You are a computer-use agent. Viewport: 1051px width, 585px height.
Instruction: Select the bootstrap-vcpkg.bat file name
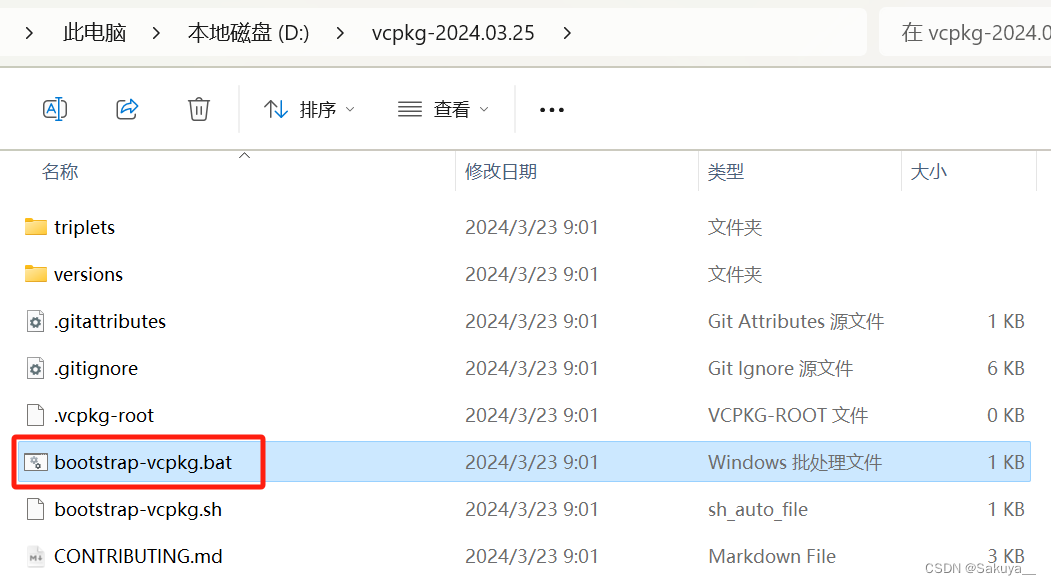[x=143, y=462]
